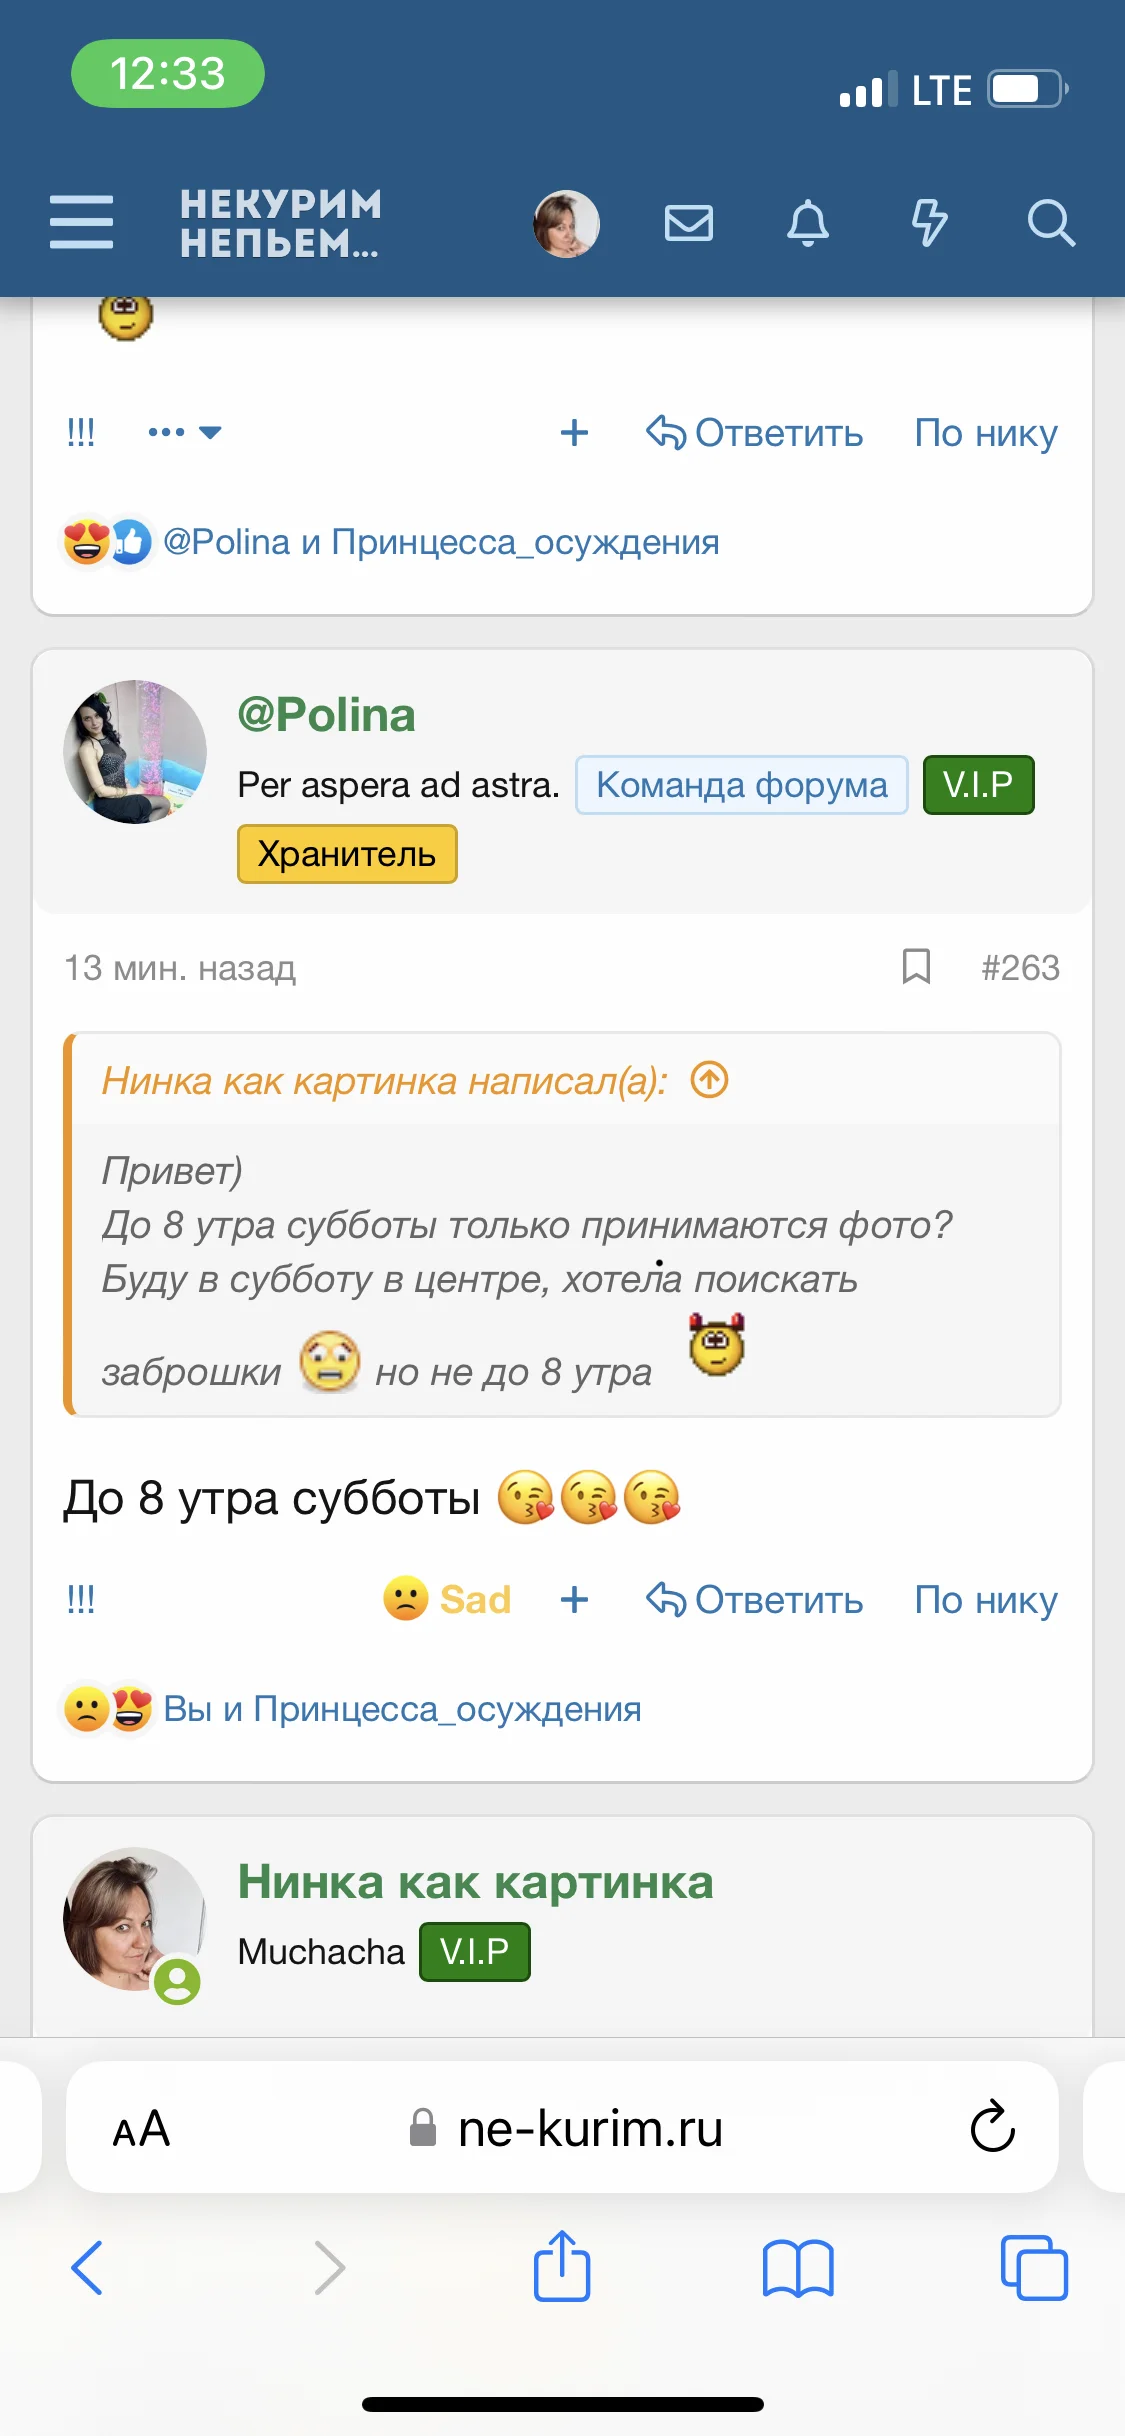This screenshot has width=1125, height=2436.
Task: Open the AA text size menu
Action: click(140, 2128)
